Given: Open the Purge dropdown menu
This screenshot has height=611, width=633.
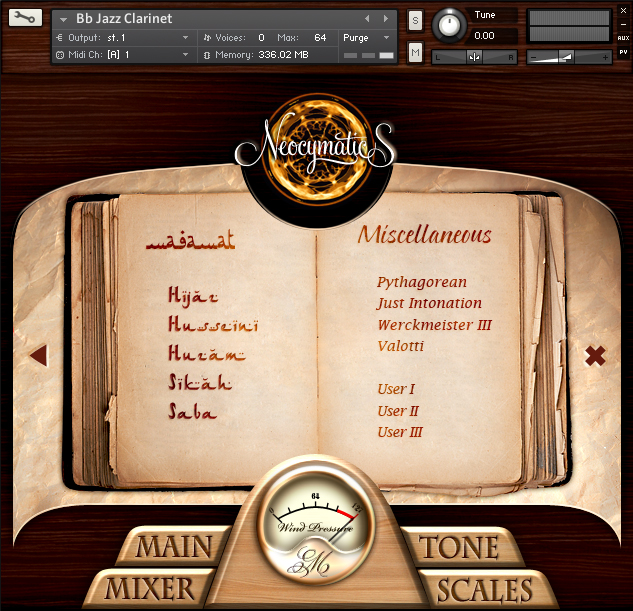Looking at the screenshot, I should [367, 38].
